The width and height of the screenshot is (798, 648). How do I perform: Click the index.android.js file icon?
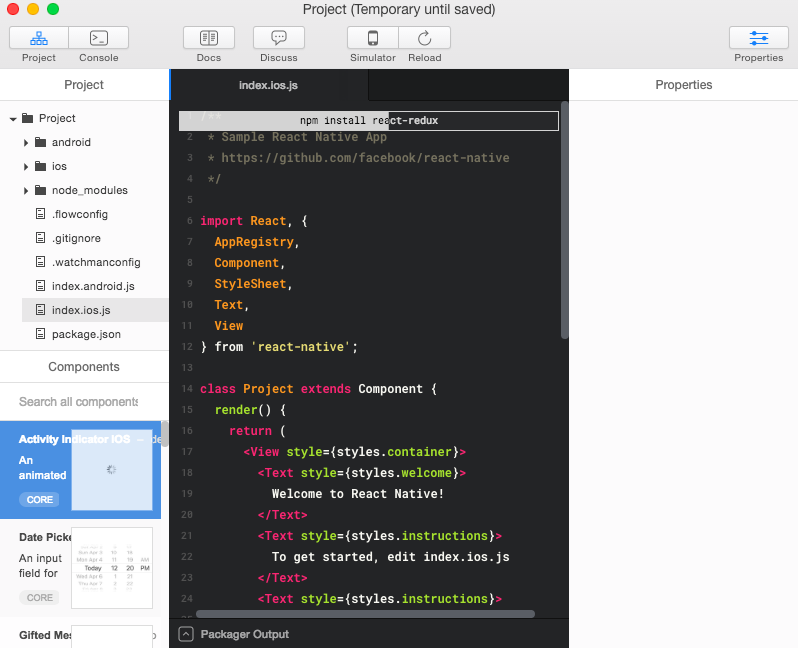point(40,286)
